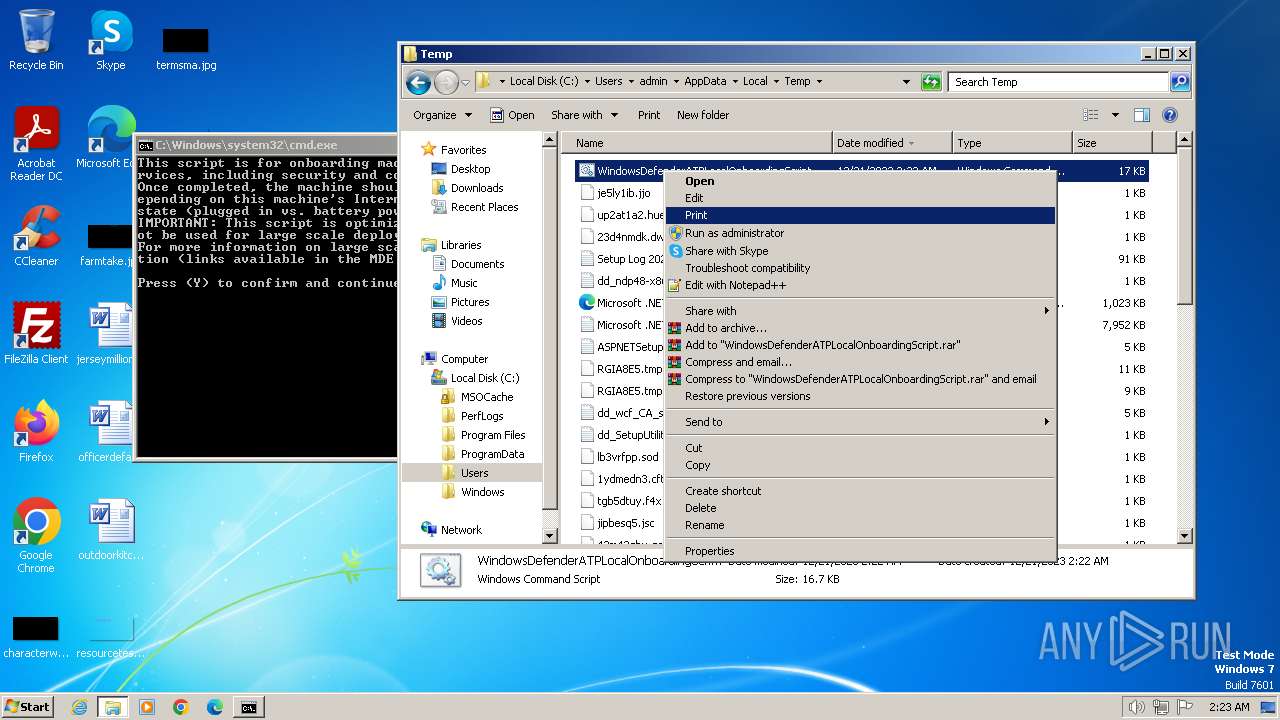Open Windows Media Player in taskbar
Image resolution: width=1280 pixels, height=720 pixels.
click(x=147, y=707)
